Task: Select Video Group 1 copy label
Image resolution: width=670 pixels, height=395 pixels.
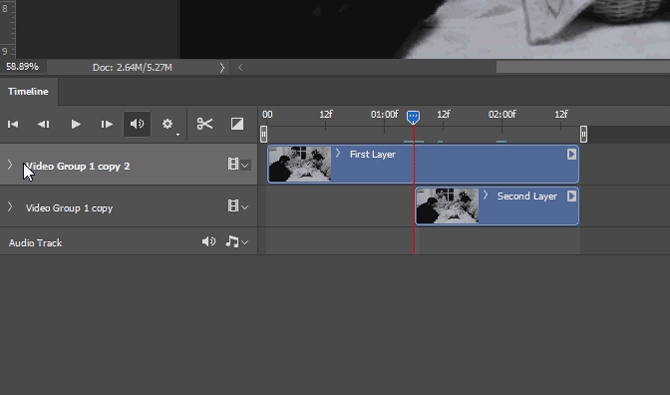Action: pos(69,208)
